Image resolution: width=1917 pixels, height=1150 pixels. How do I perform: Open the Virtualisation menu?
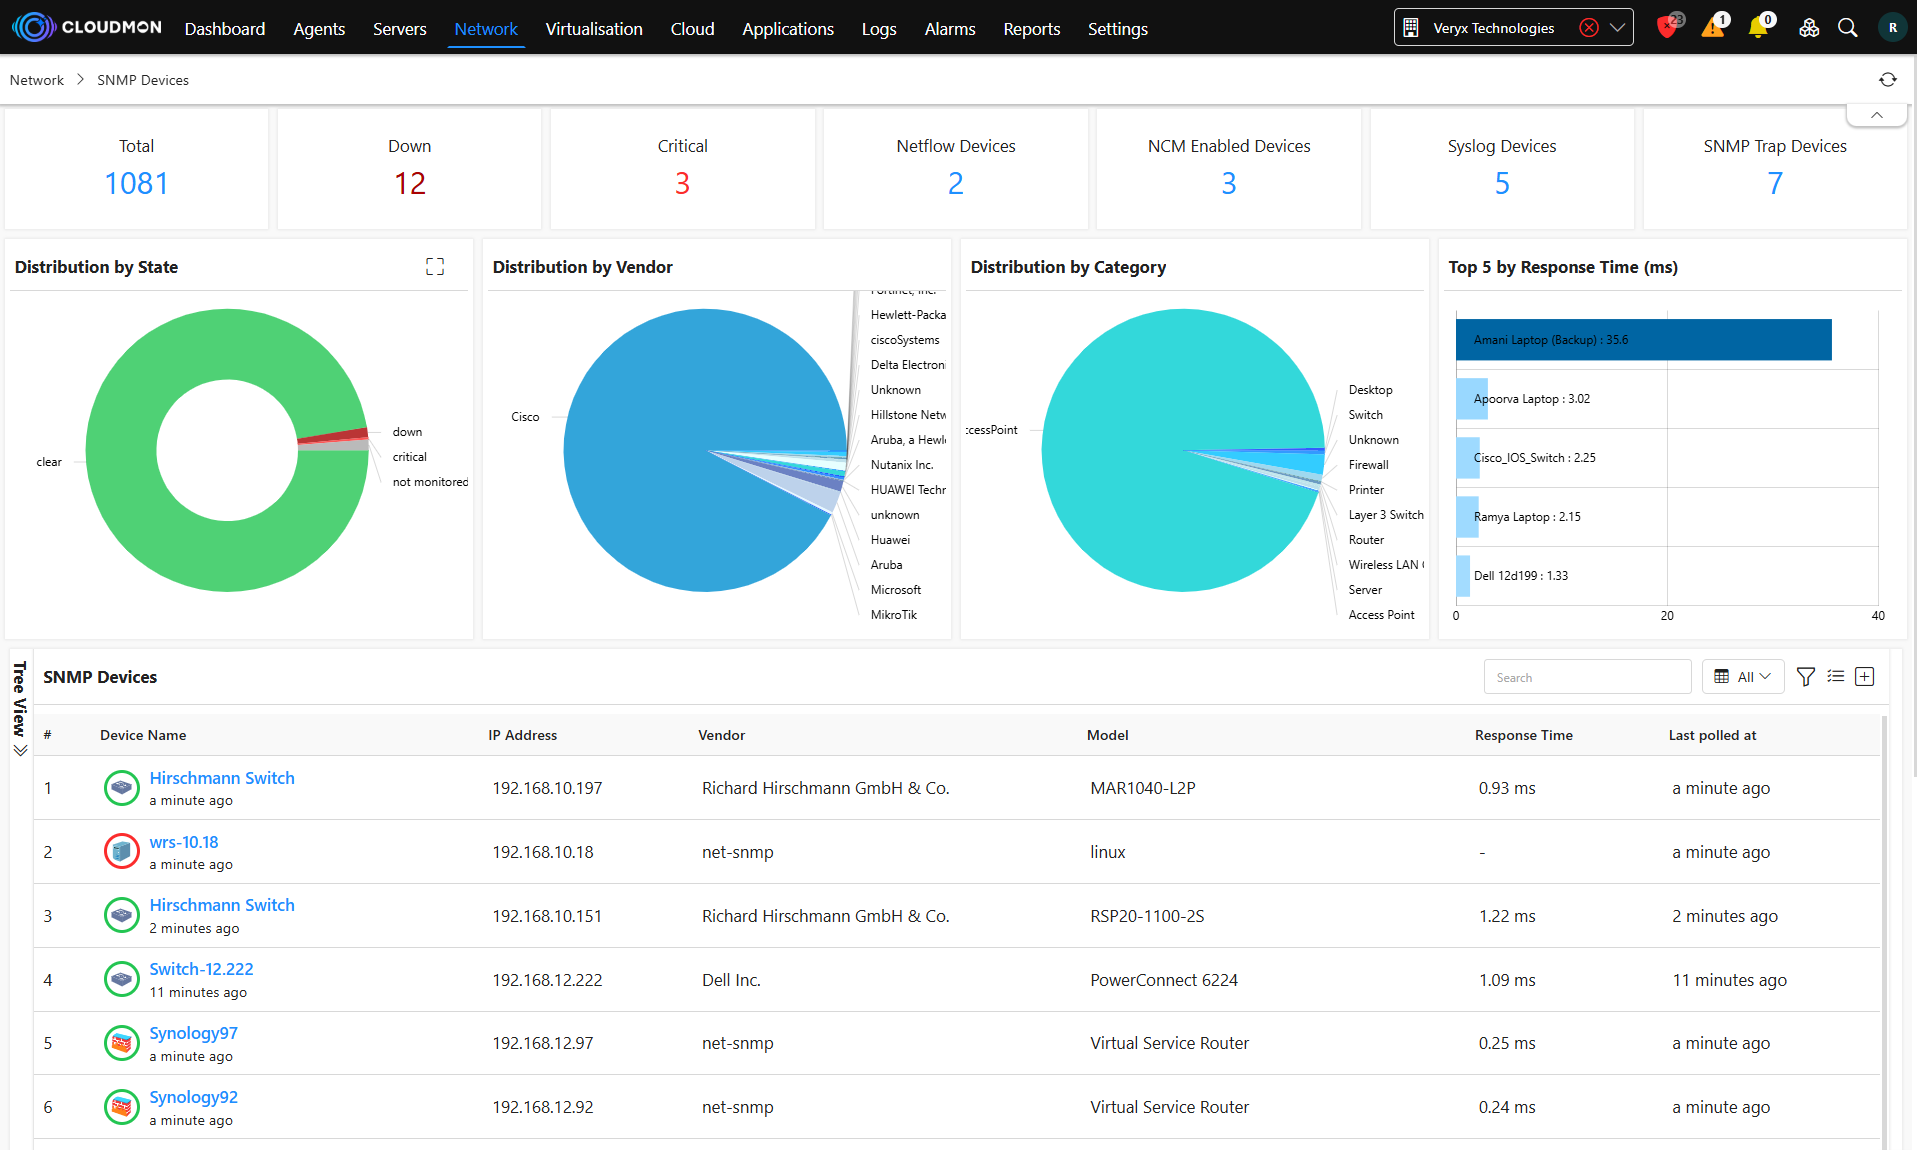click(x=594, y=29)
